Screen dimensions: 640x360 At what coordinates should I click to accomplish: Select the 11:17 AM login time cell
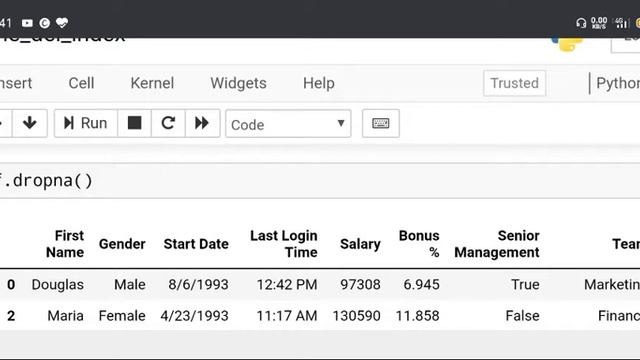coord(287,316)
